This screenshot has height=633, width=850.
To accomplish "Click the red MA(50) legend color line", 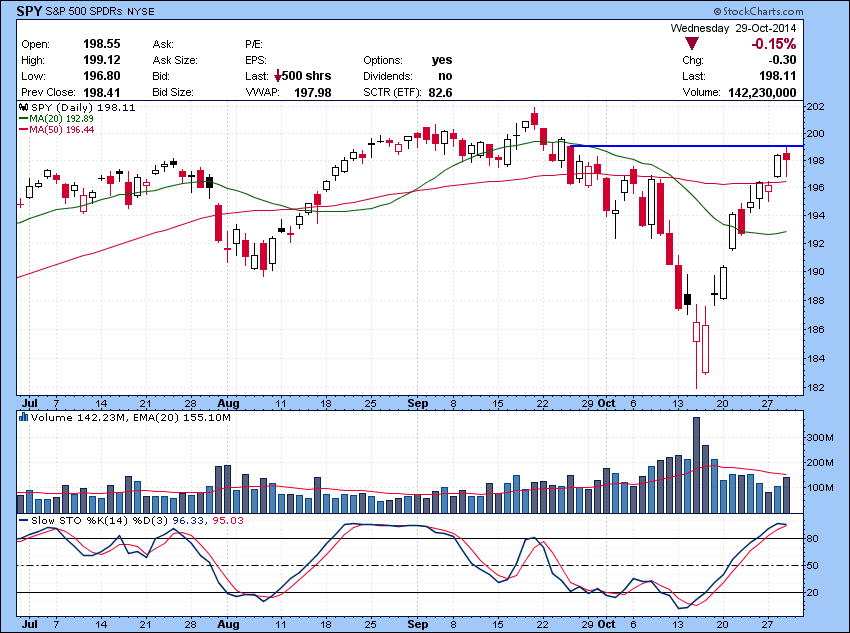I will pyautogui.click(x=24, y=130).
